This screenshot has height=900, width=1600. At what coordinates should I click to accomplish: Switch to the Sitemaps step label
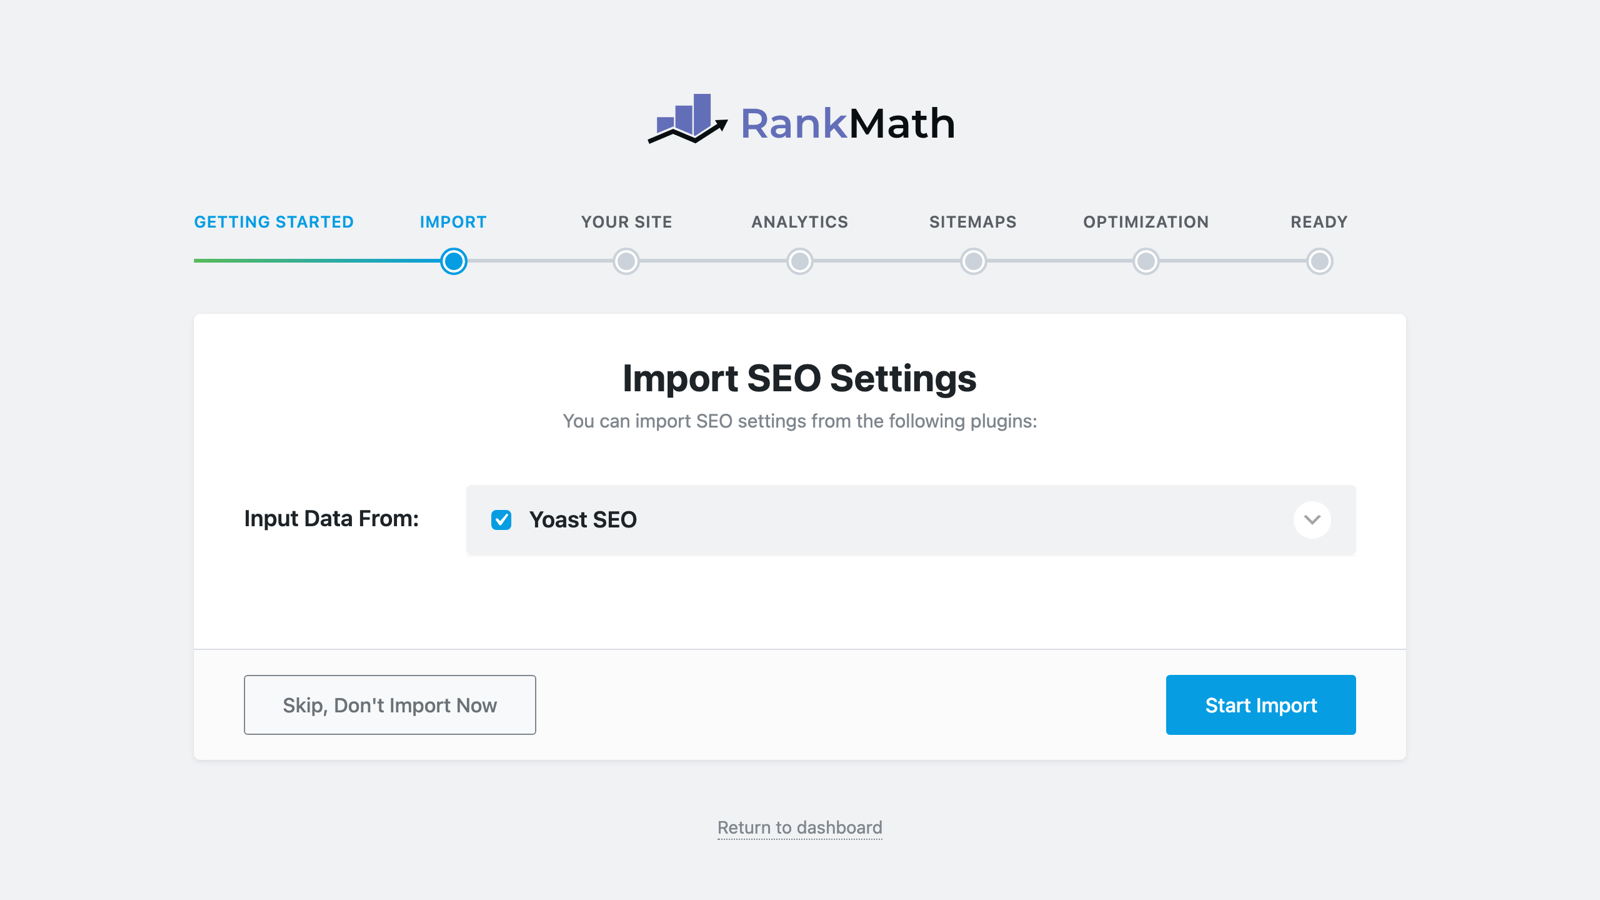click(x=973, y=222)
